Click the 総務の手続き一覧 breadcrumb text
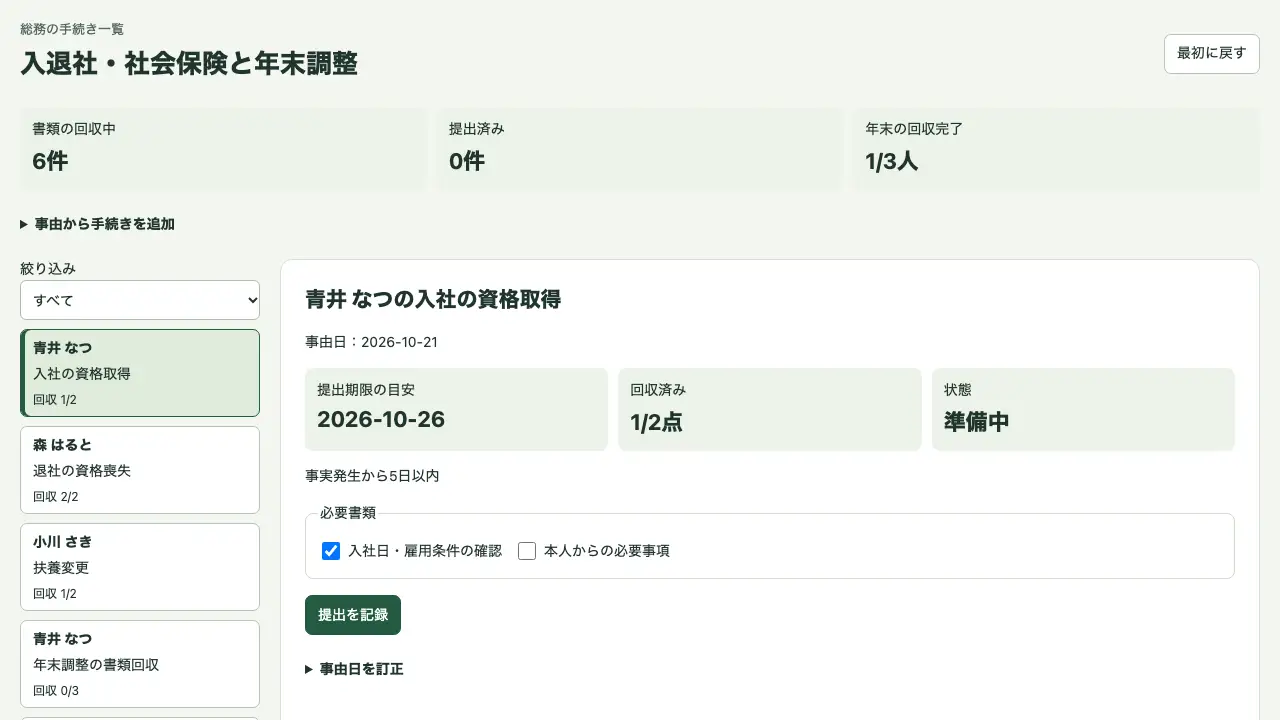The image size is (1280, 720). [x=72, y=29]
